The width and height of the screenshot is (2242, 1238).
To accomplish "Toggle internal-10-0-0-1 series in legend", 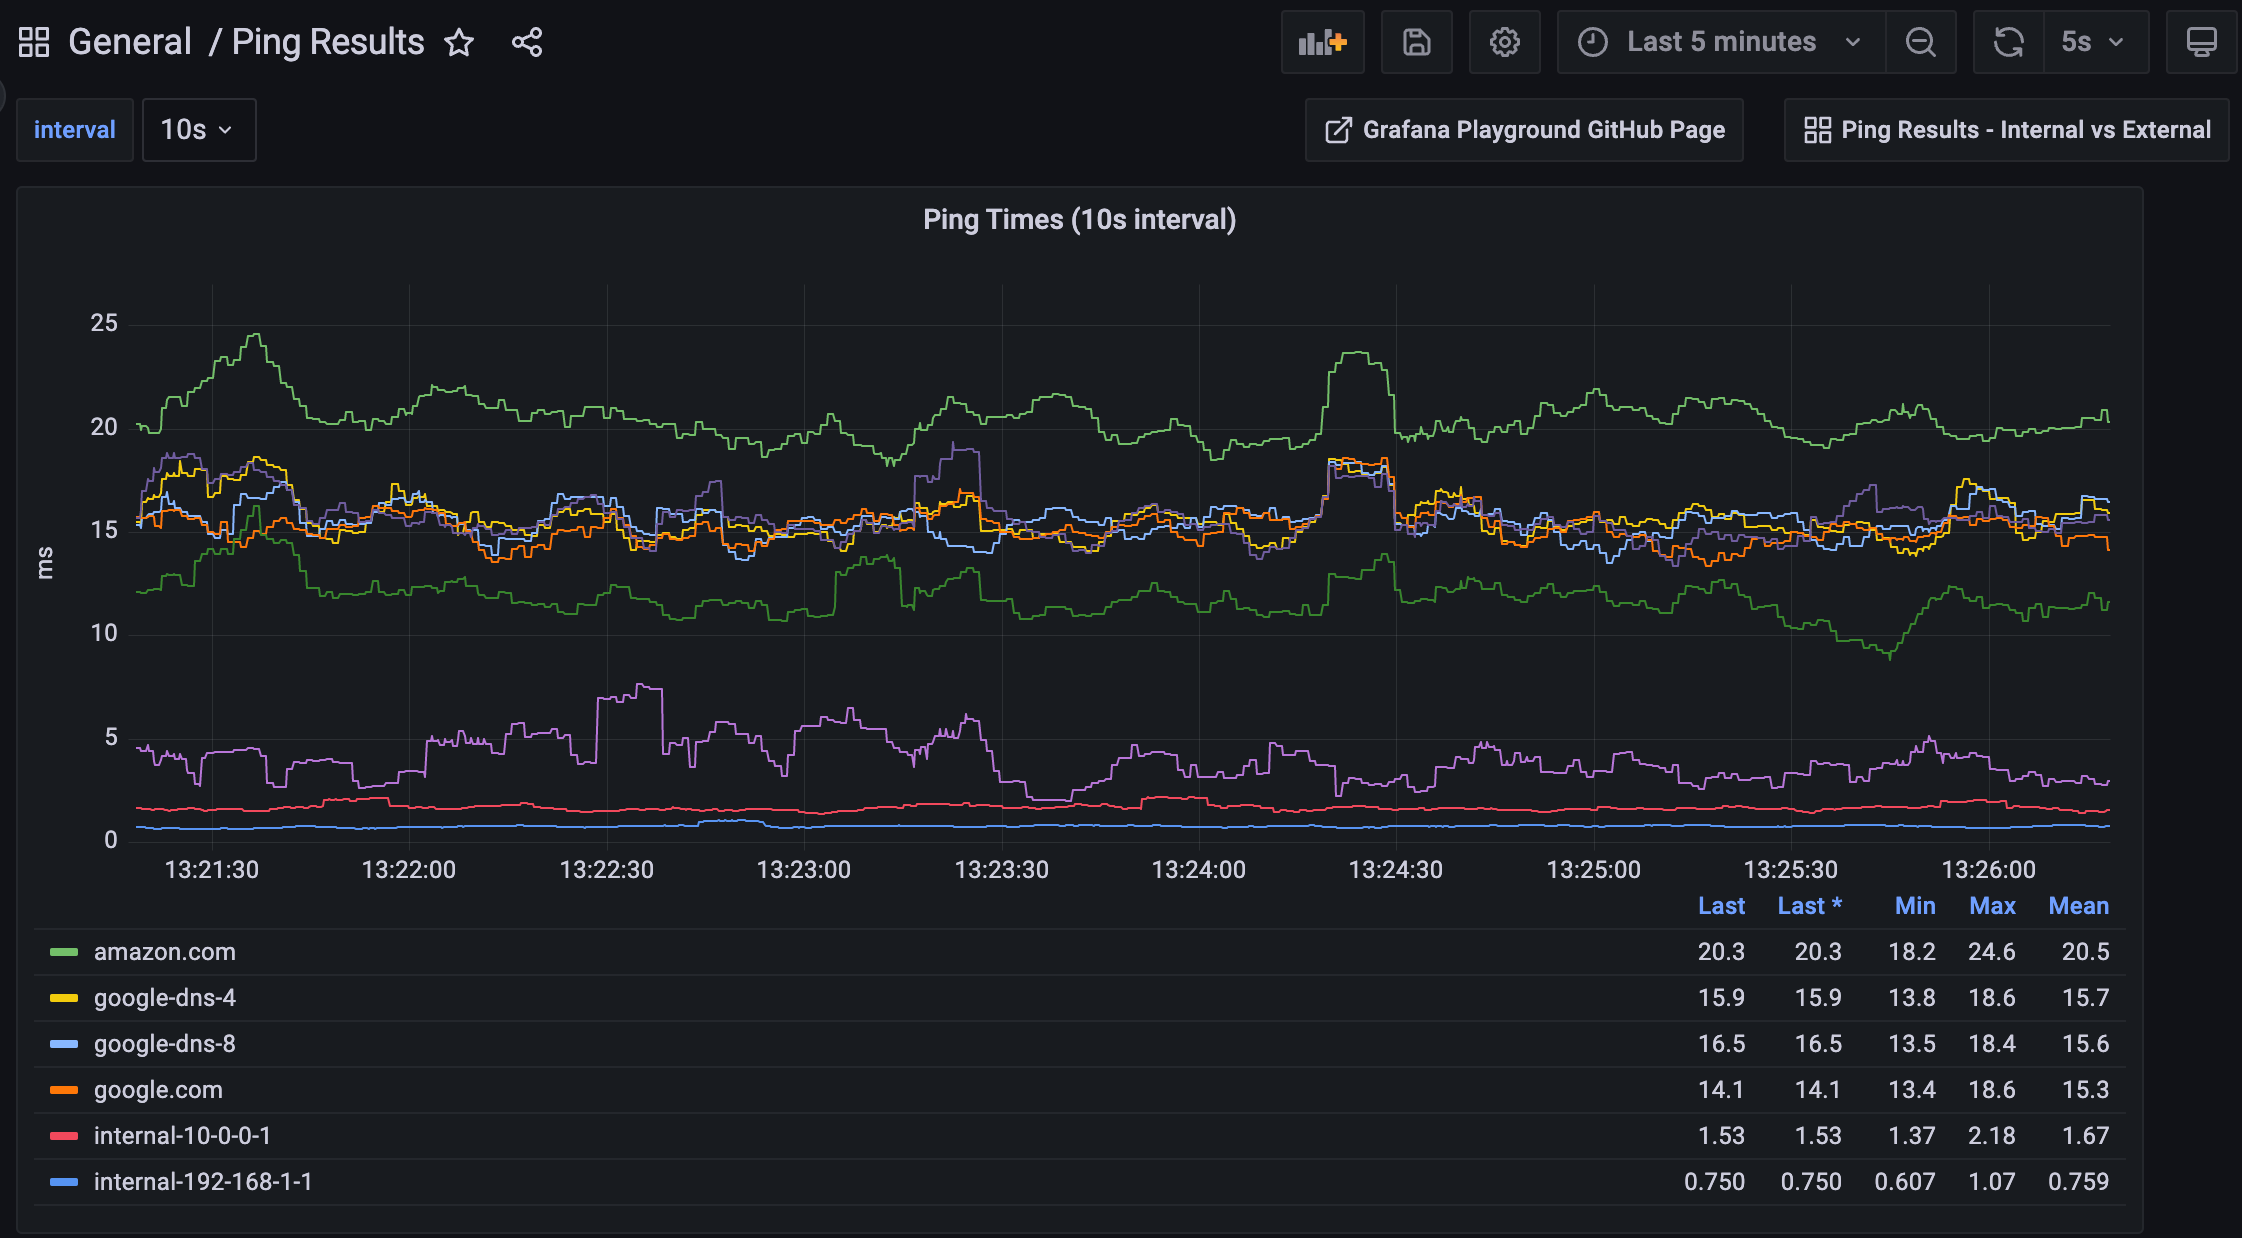I will (x=182, y=1136).
